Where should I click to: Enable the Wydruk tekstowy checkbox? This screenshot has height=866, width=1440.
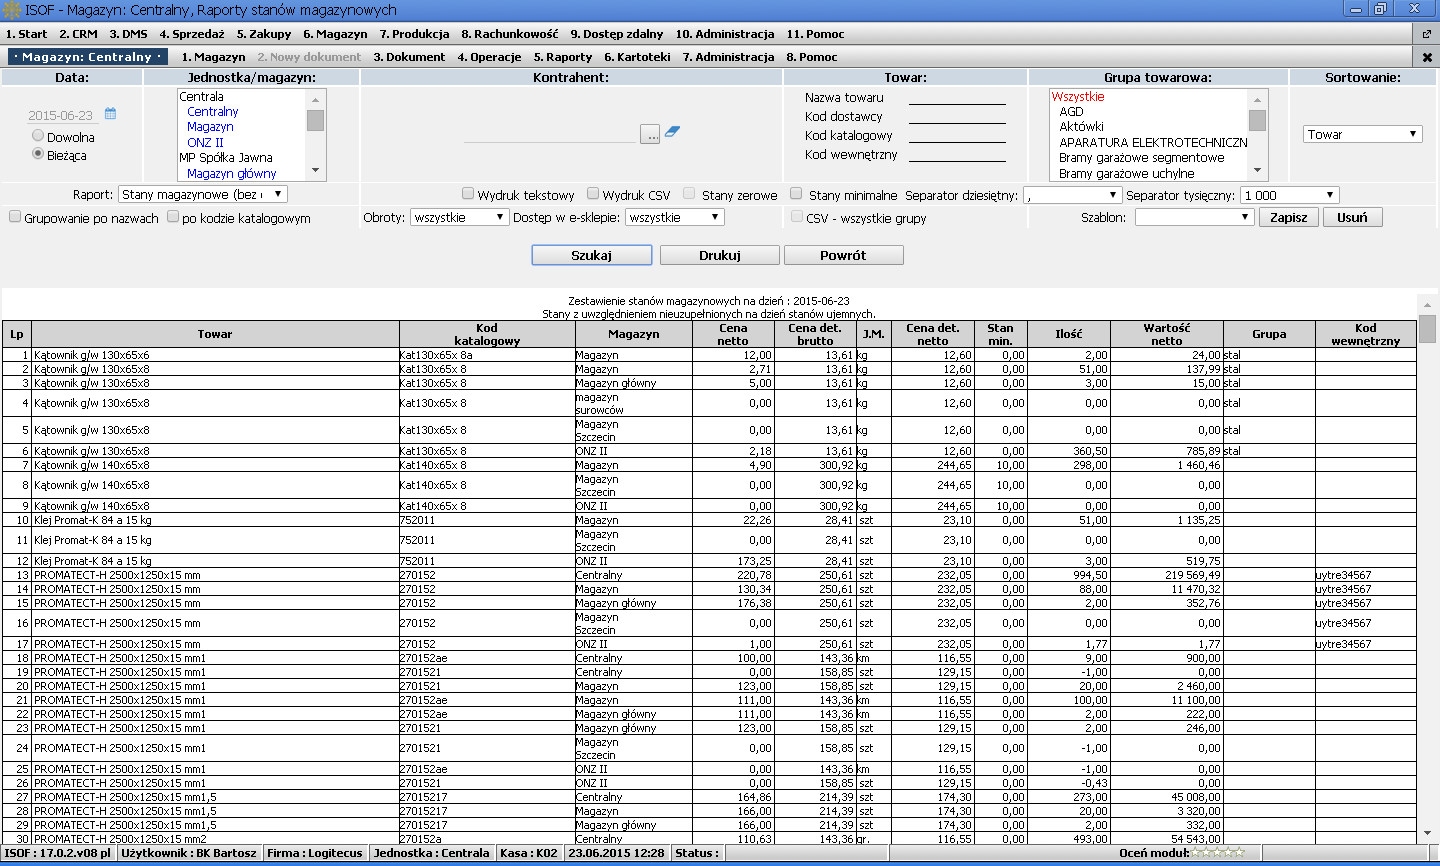click(468, 194)
